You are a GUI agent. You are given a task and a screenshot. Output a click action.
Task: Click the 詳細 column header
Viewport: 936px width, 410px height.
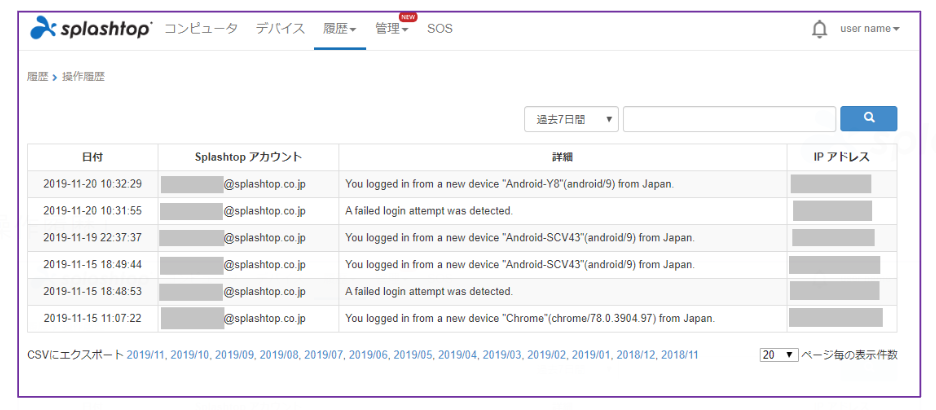[562, 158]
